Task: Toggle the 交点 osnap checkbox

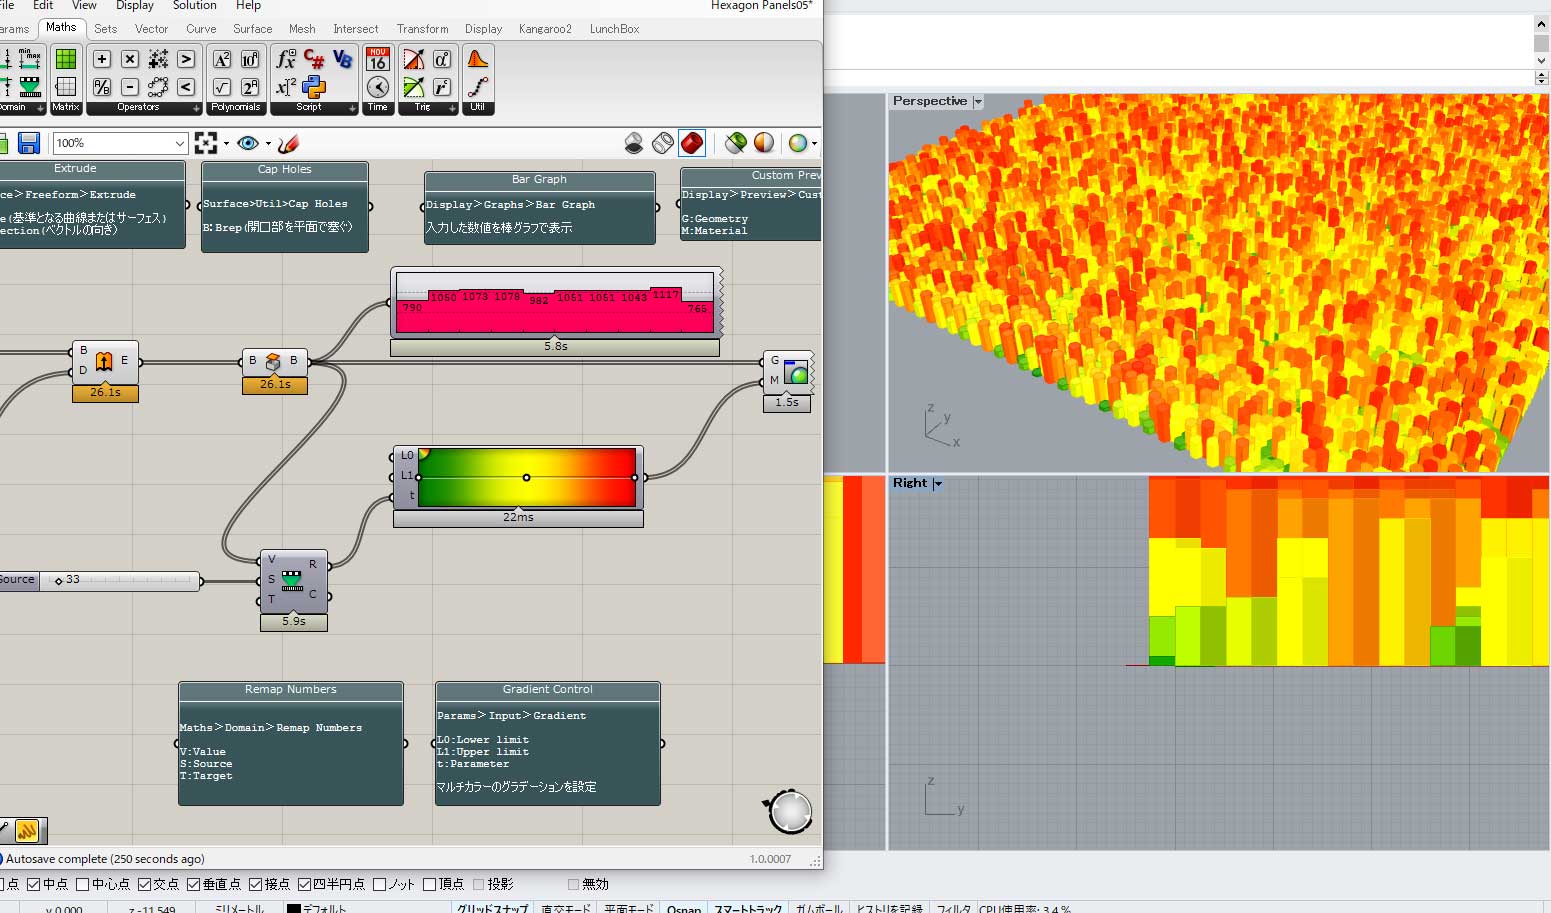Action: [x=144, y=884]
